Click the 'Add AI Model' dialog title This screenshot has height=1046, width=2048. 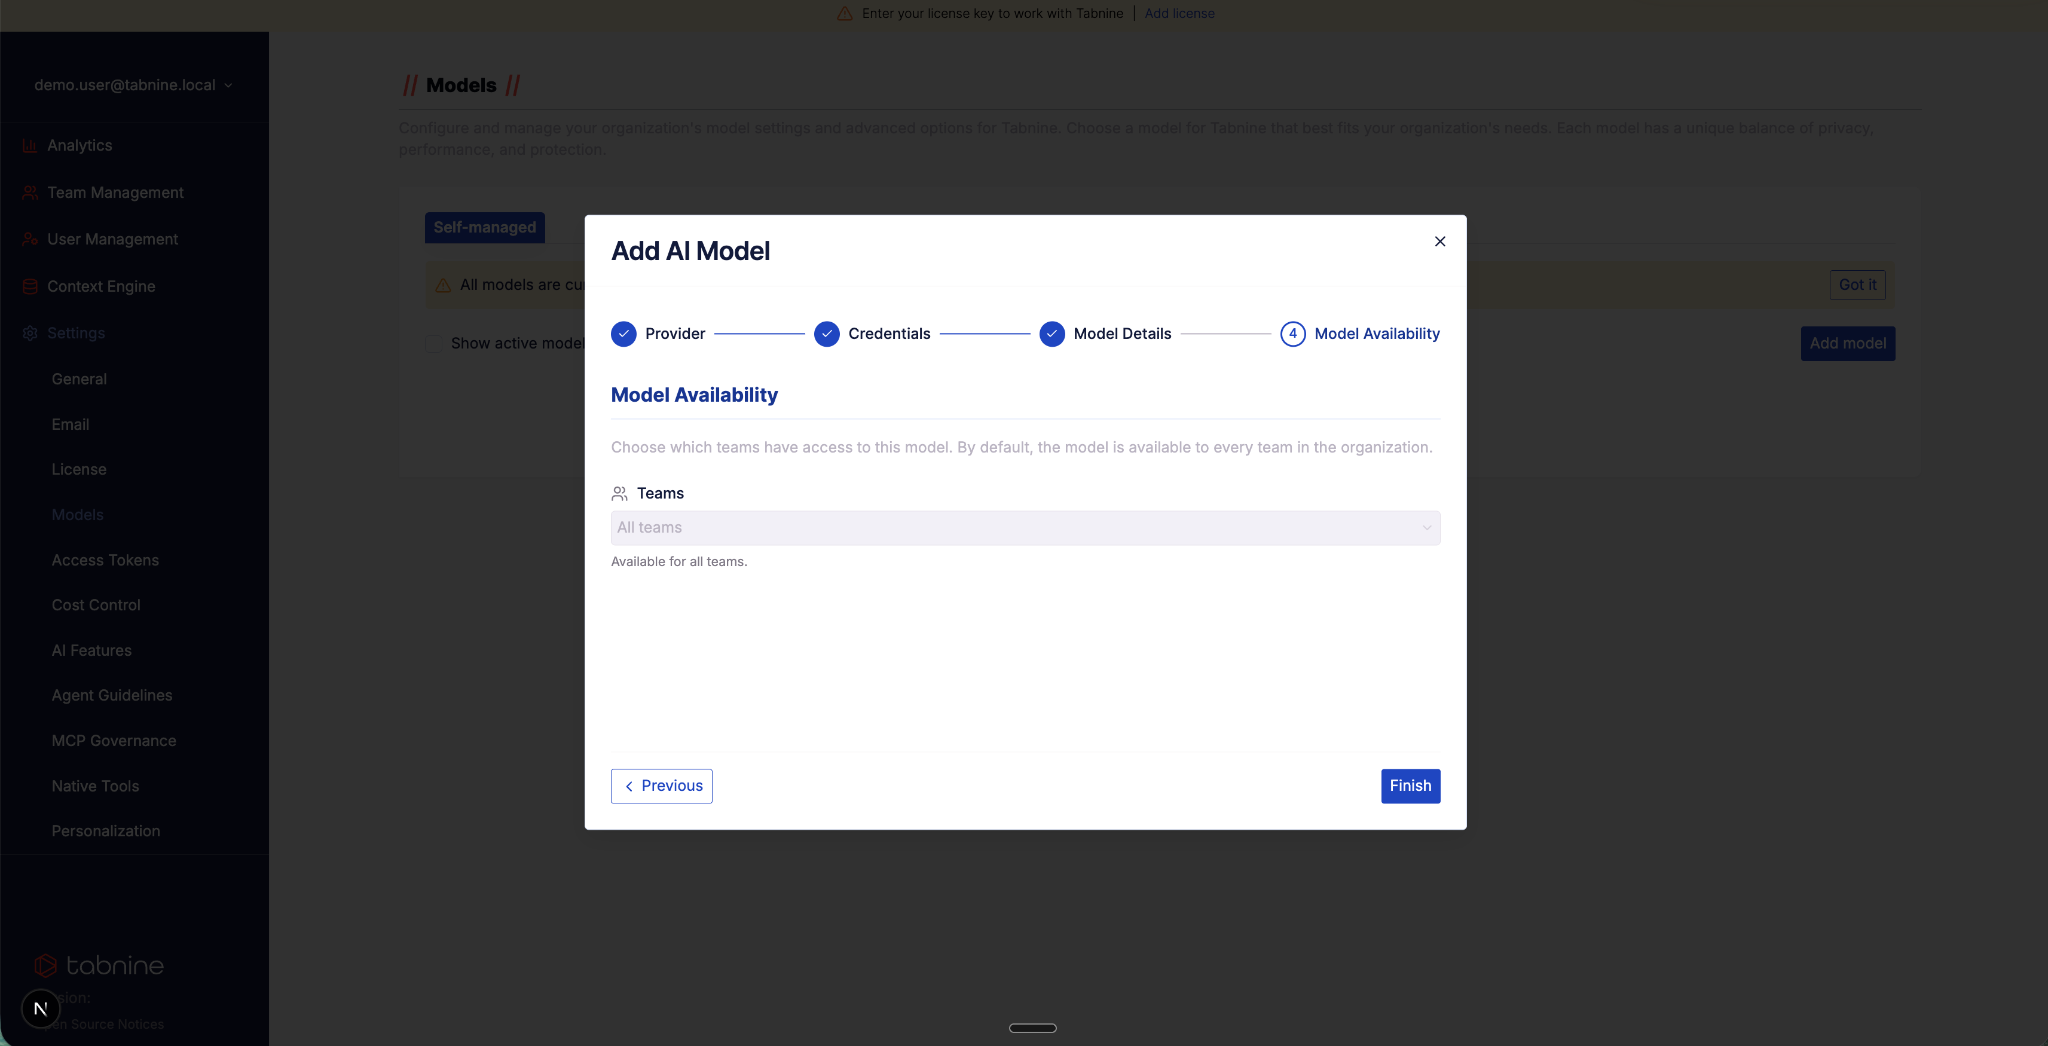tap(690, 251)
